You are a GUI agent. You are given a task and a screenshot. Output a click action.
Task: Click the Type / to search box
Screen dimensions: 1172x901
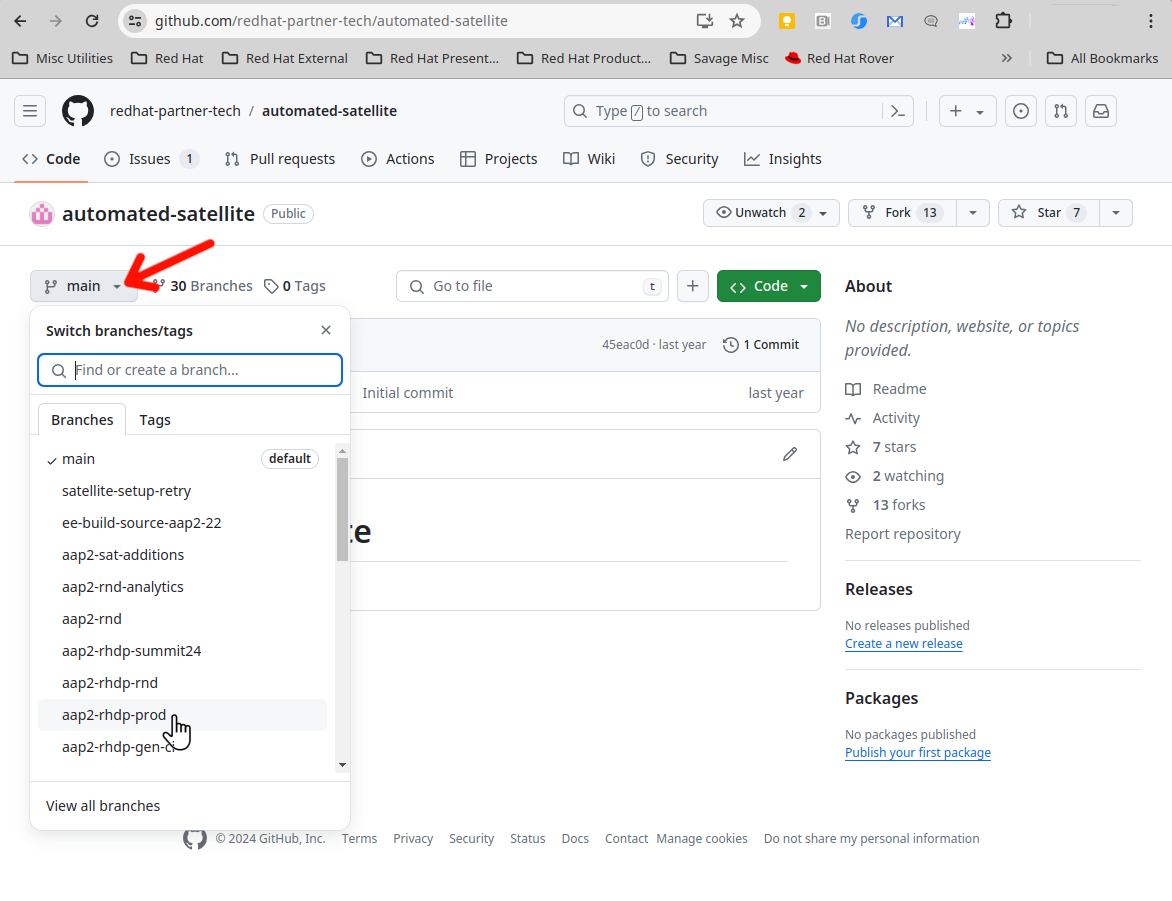pyautogui.click(x=723, y=111)
